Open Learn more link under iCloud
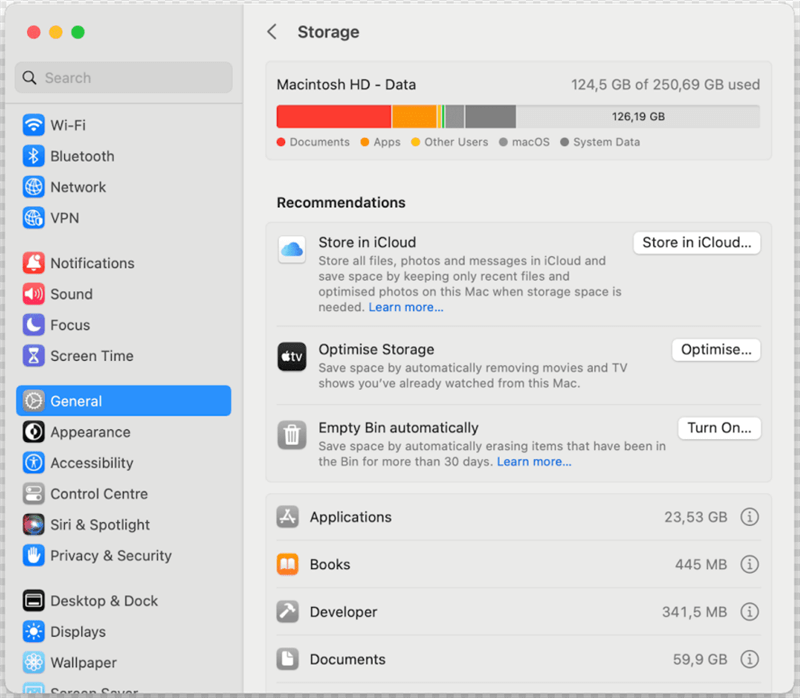The width and height of the screenshot is (800, 698). click(x=406, y=307)
